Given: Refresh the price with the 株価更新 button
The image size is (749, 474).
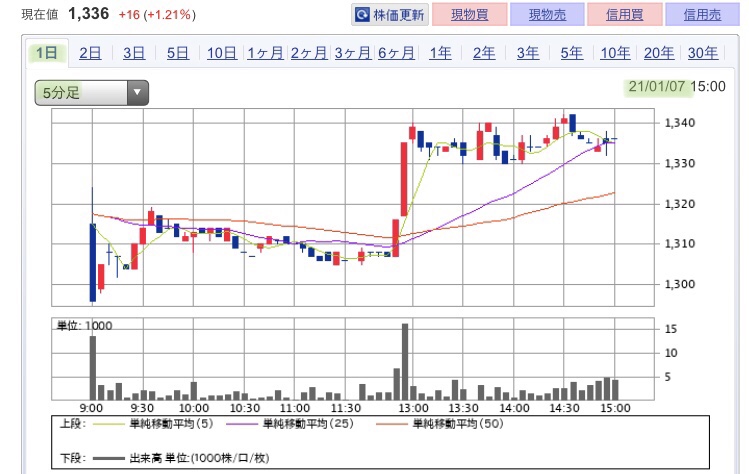Looking at the screenshot, I should click(x=390, y=15).
